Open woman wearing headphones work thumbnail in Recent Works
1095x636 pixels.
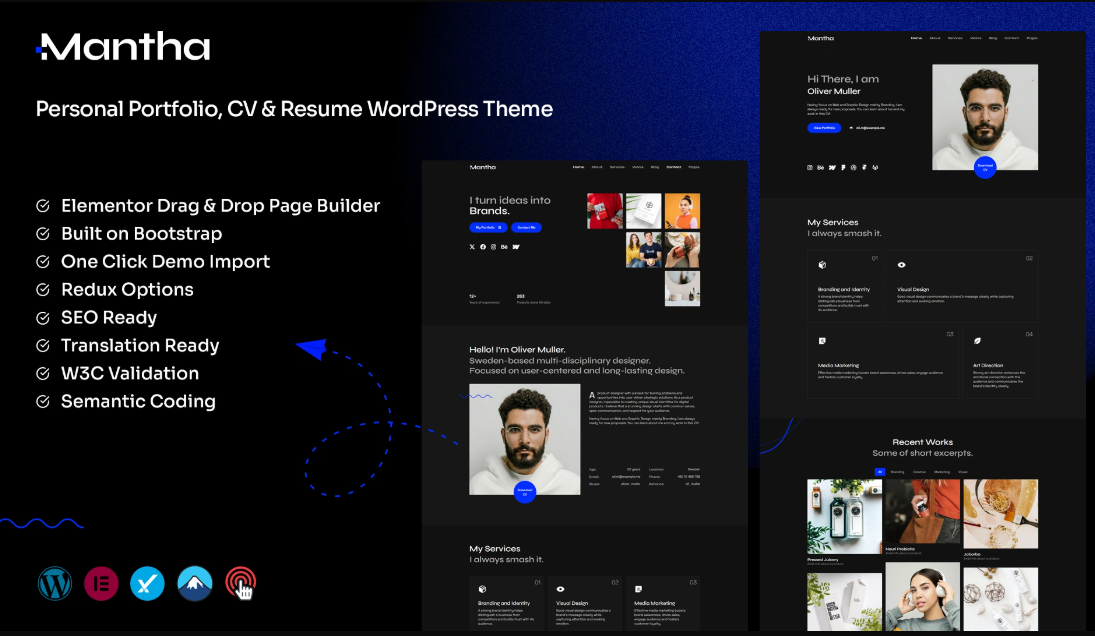(x=923, y=597)
